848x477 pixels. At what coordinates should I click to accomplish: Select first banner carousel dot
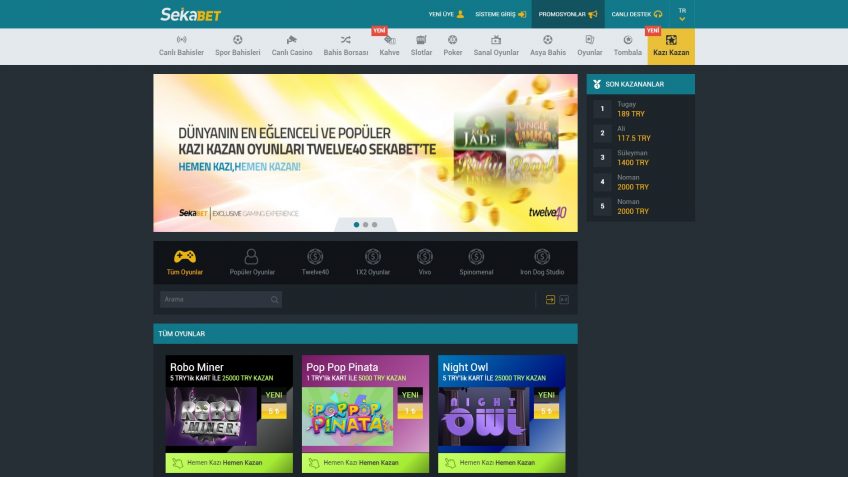pos(356,224)
